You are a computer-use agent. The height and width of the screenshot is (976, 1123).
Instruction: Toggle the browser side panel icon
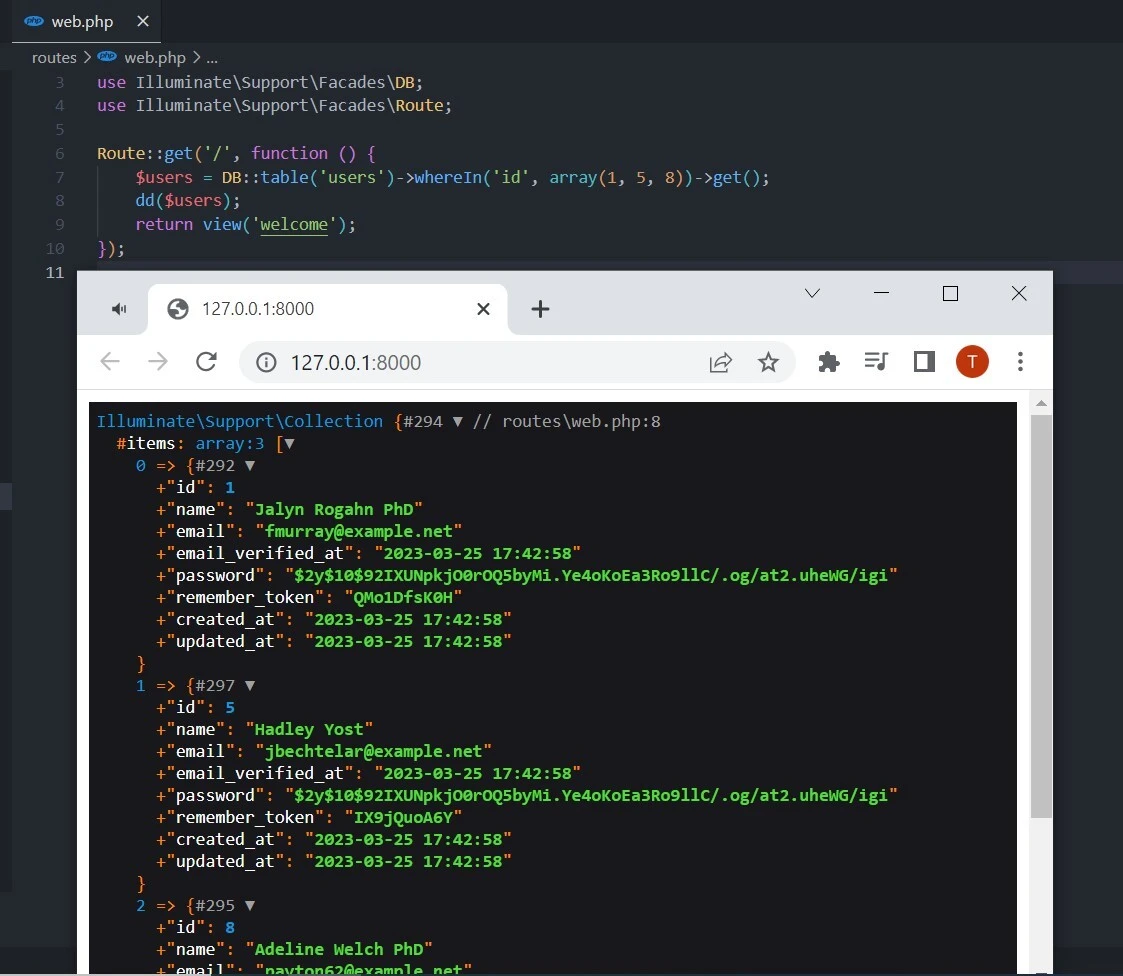tap(924, 362)
